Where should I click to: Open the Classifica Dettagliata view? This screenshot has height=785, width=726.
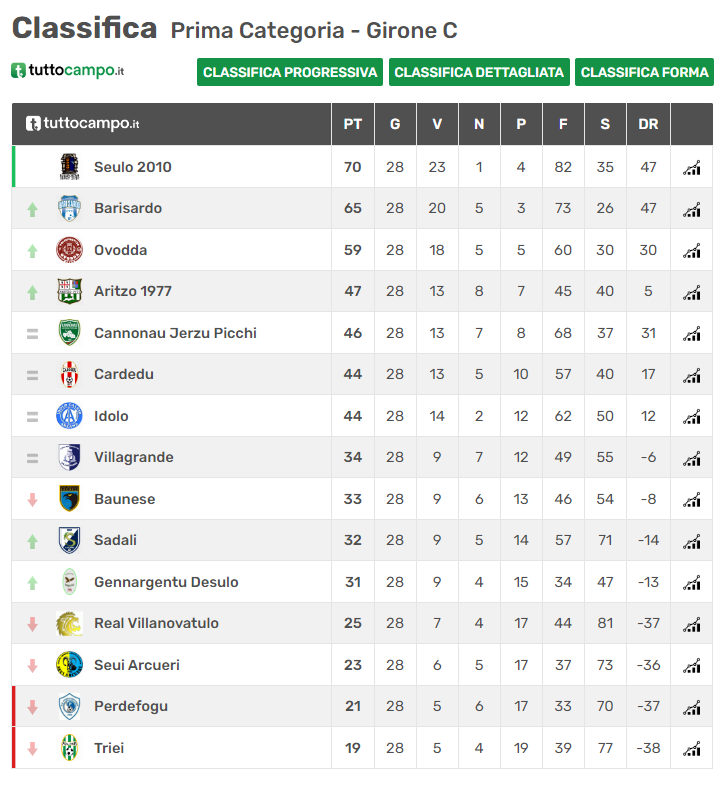coord(479,72)
